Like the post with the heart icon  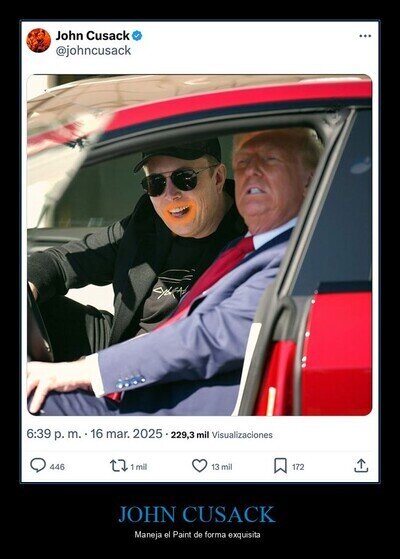(200, 466)
